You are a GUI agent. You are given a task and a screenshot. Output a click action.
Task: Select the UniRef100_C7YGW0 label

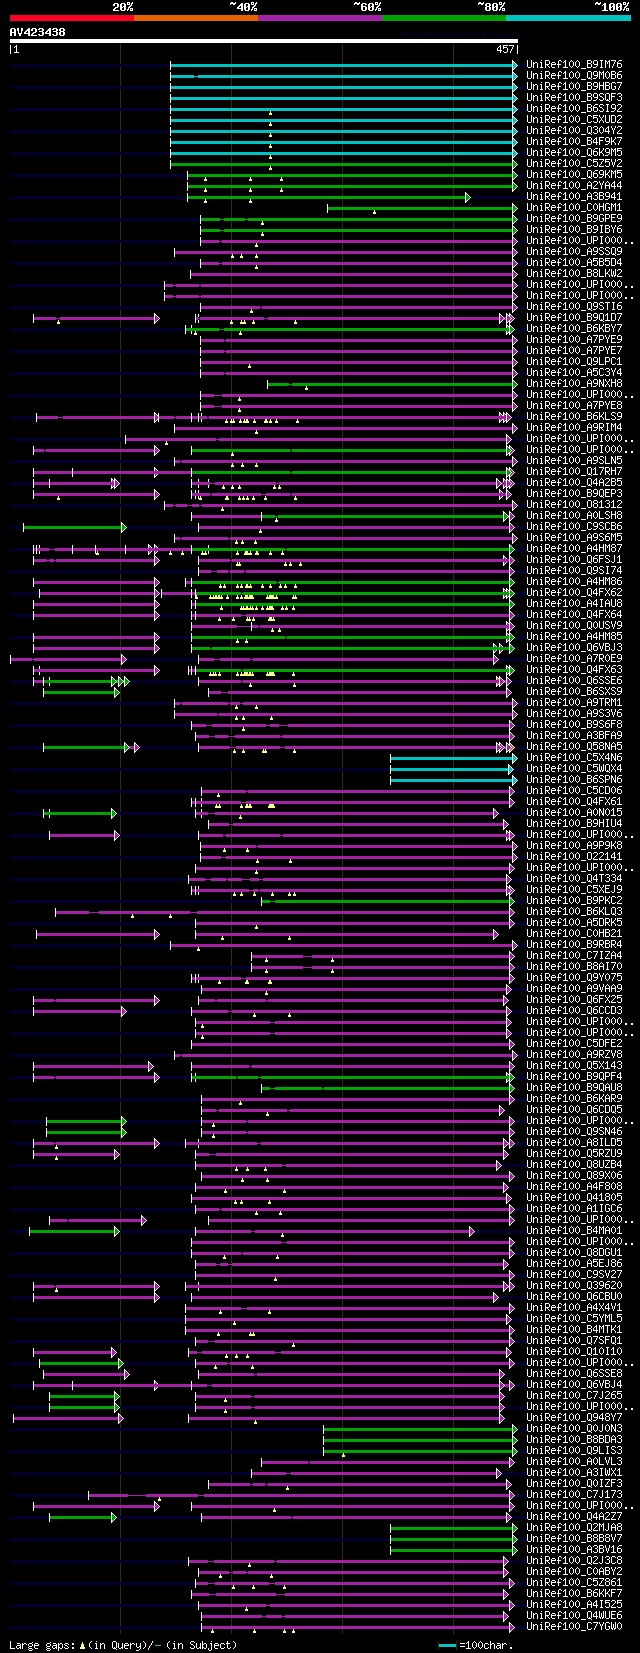[x=574, y=1627]
